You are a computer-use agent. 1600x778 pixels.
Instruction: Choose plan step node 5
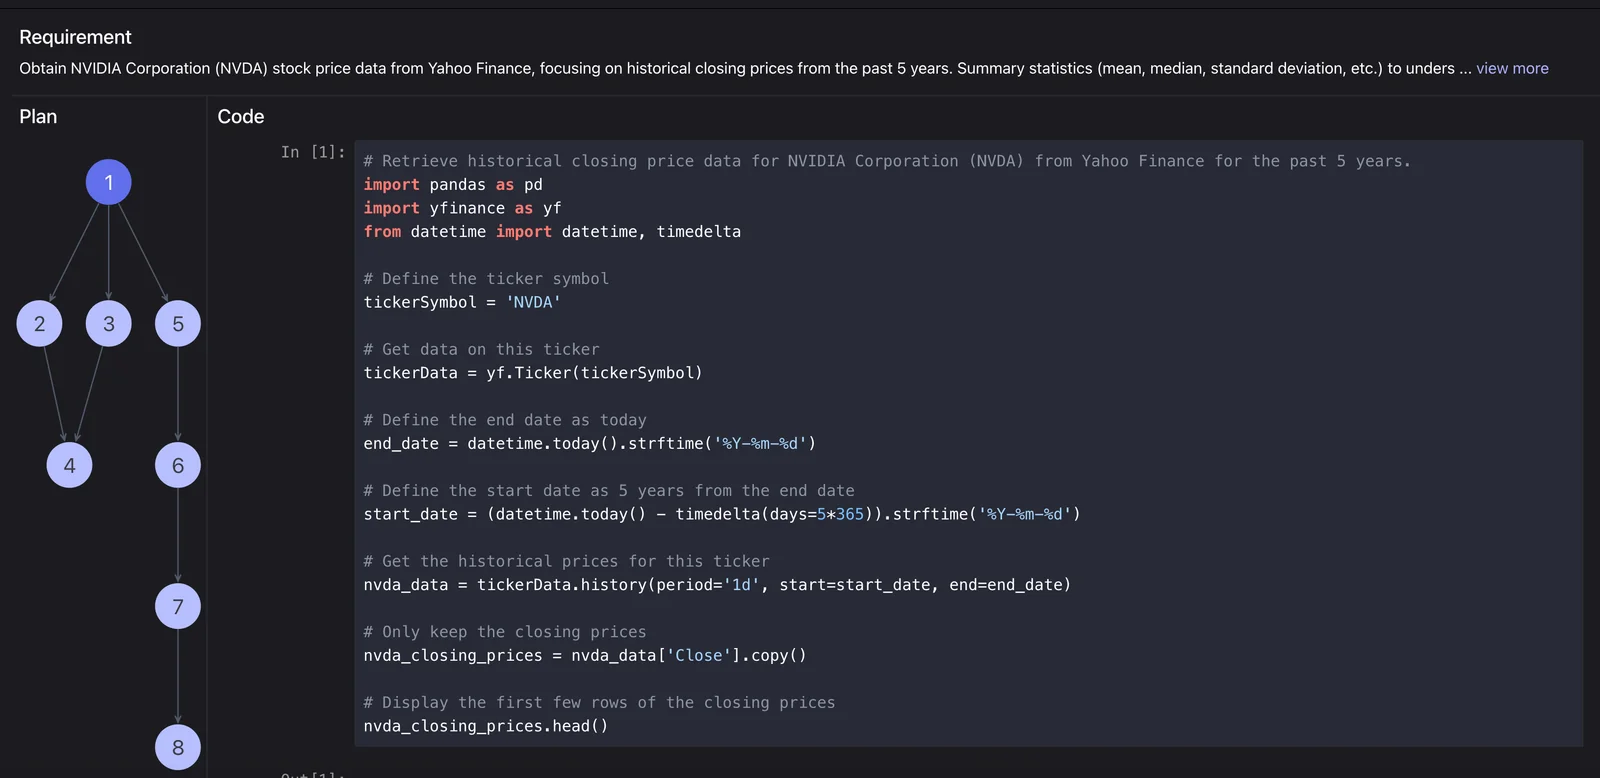178,324
